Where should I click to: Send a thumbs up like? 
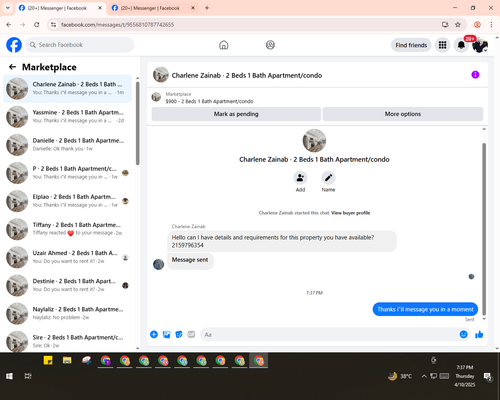tap(479, 334)
